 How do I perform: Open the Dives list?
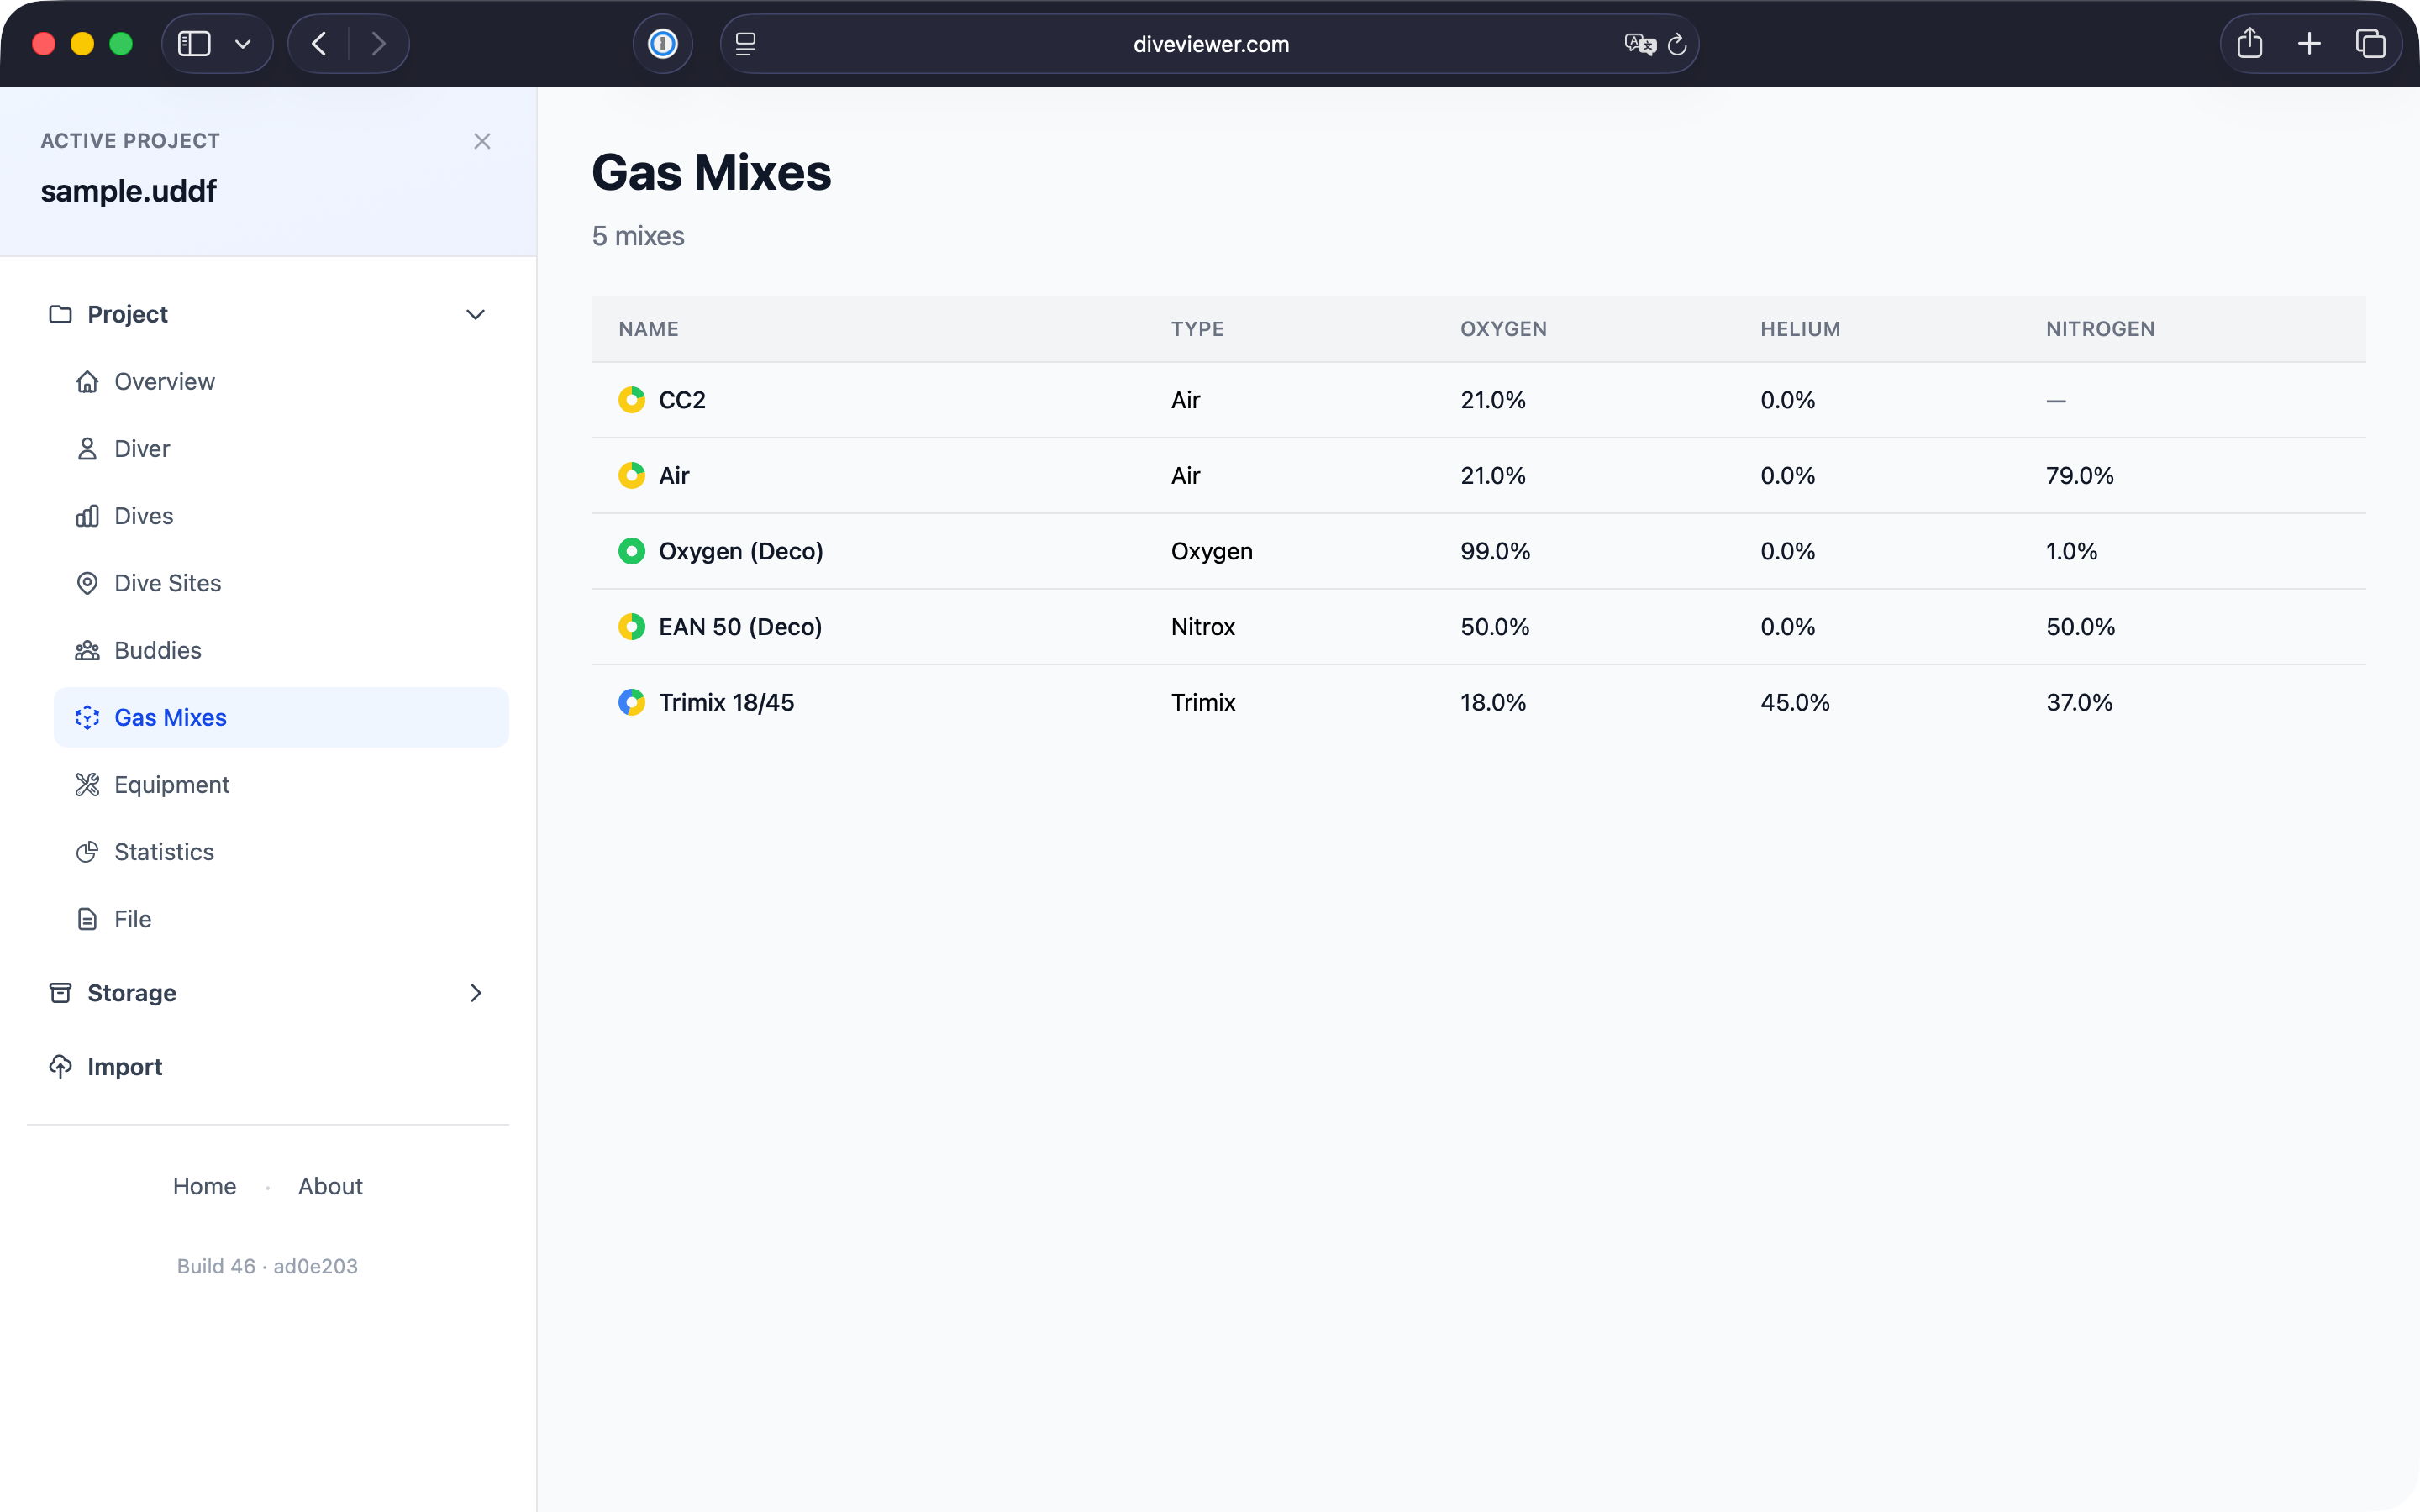(x=144, y=515)
